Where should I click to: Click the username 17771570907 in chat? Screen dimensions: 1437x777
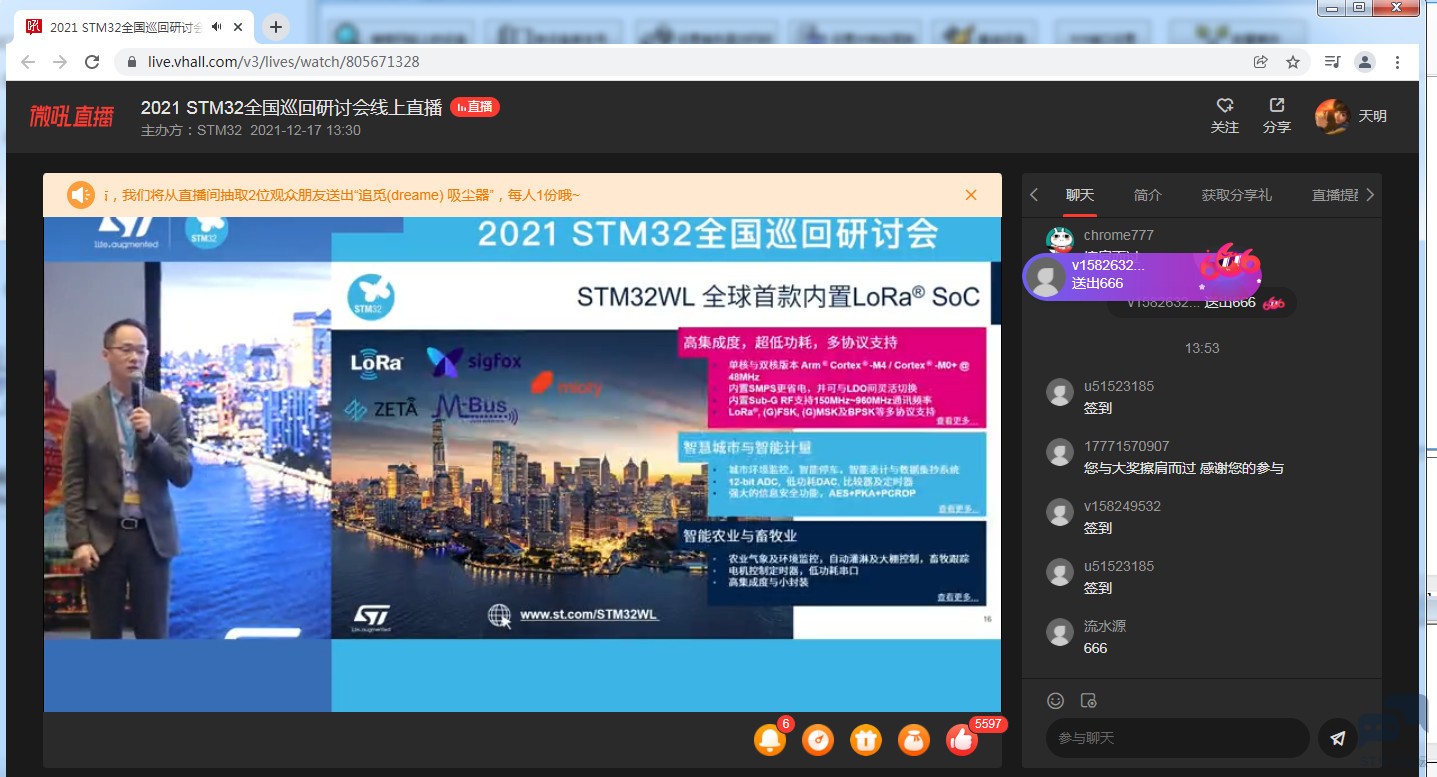pos(1126,446)
